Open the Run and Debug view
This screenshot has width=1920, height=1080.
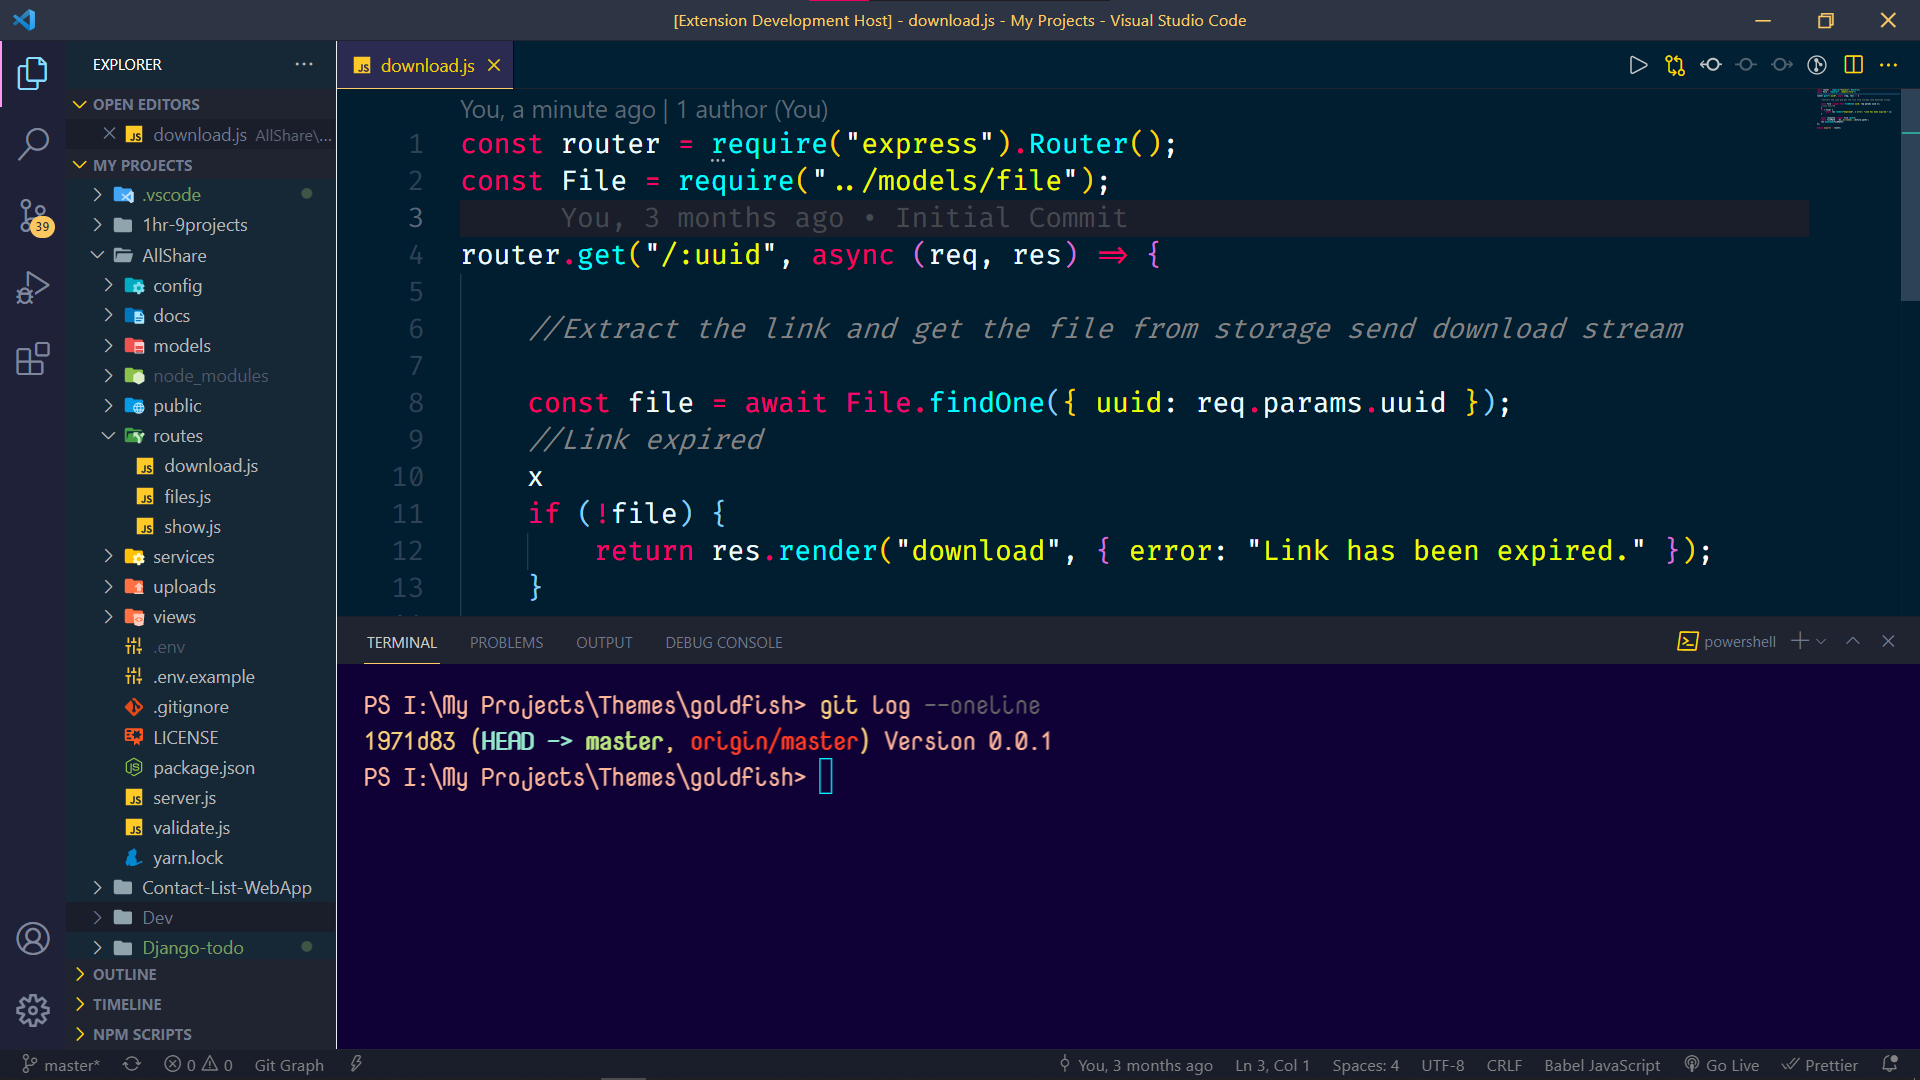[x=33, y=288]
